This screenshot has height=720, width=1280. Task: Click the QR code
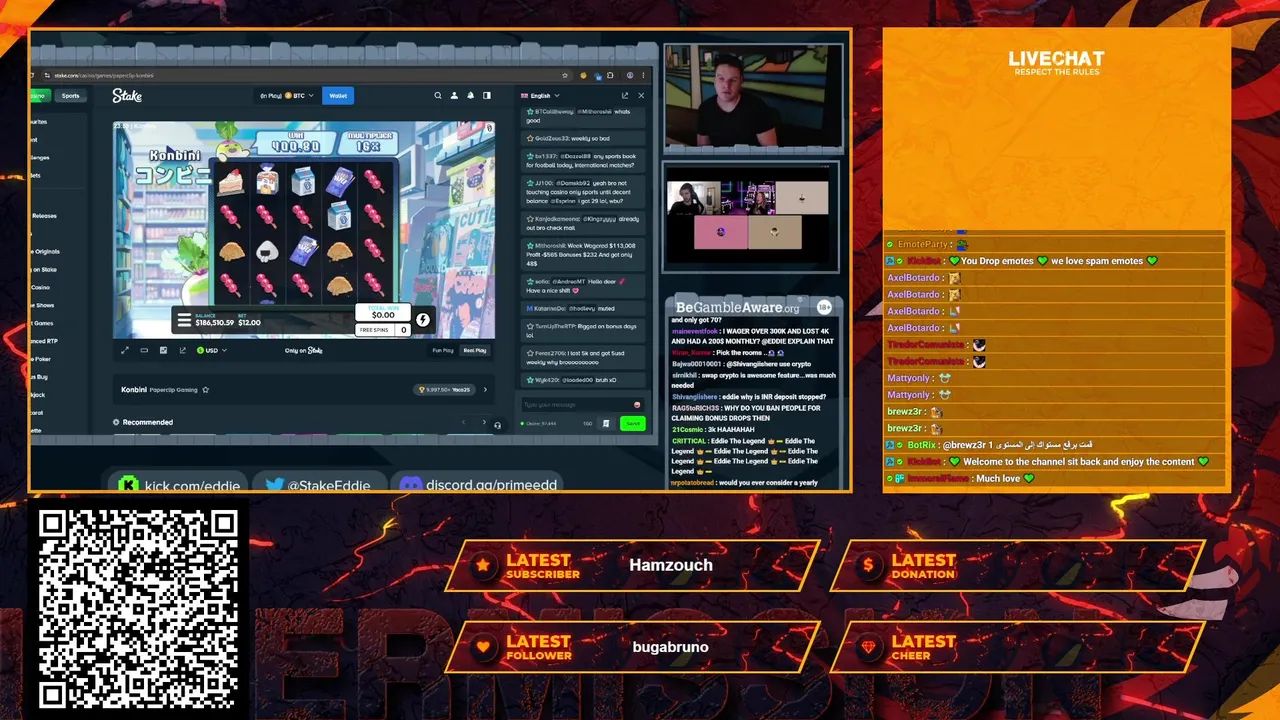pos(138,608)
